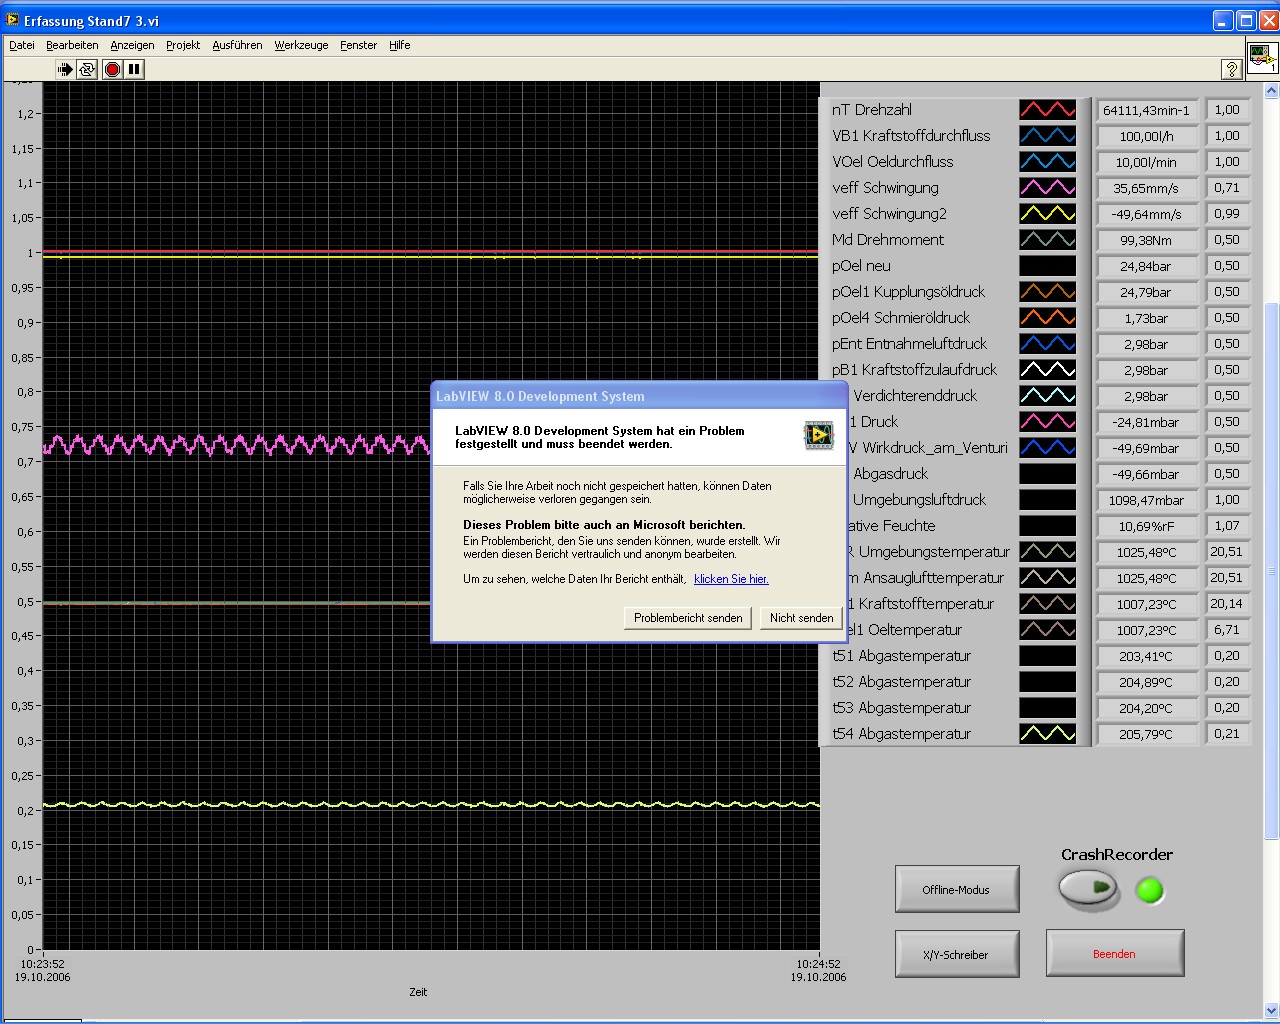This screenshot has width=1280, height=1024.
Task: Open the Fenster menu
Action: [x=358, y=45]
